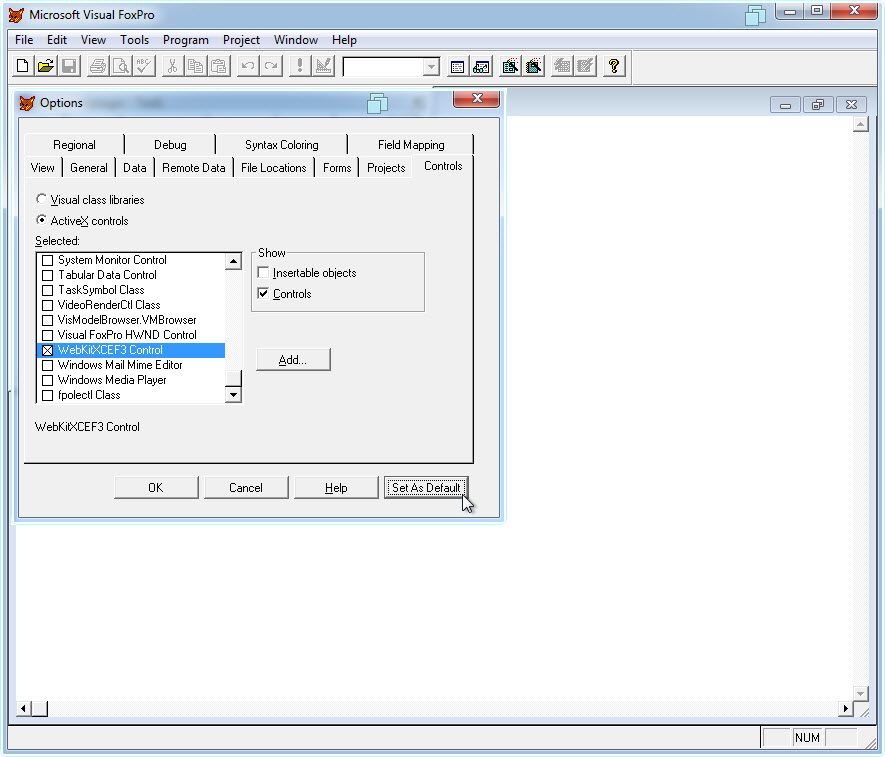Screen dimensions: 885x757
Task: Click the Print Preview icon
Action: tap(121, 66)
